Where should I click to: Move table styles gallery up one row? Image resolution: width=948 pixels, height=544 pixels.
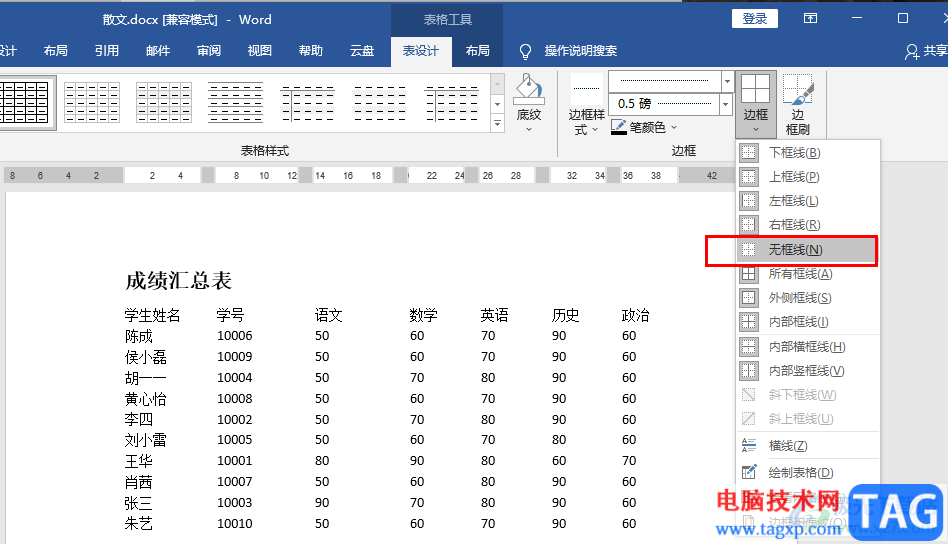pyautogui.click(x=497, y=84)
